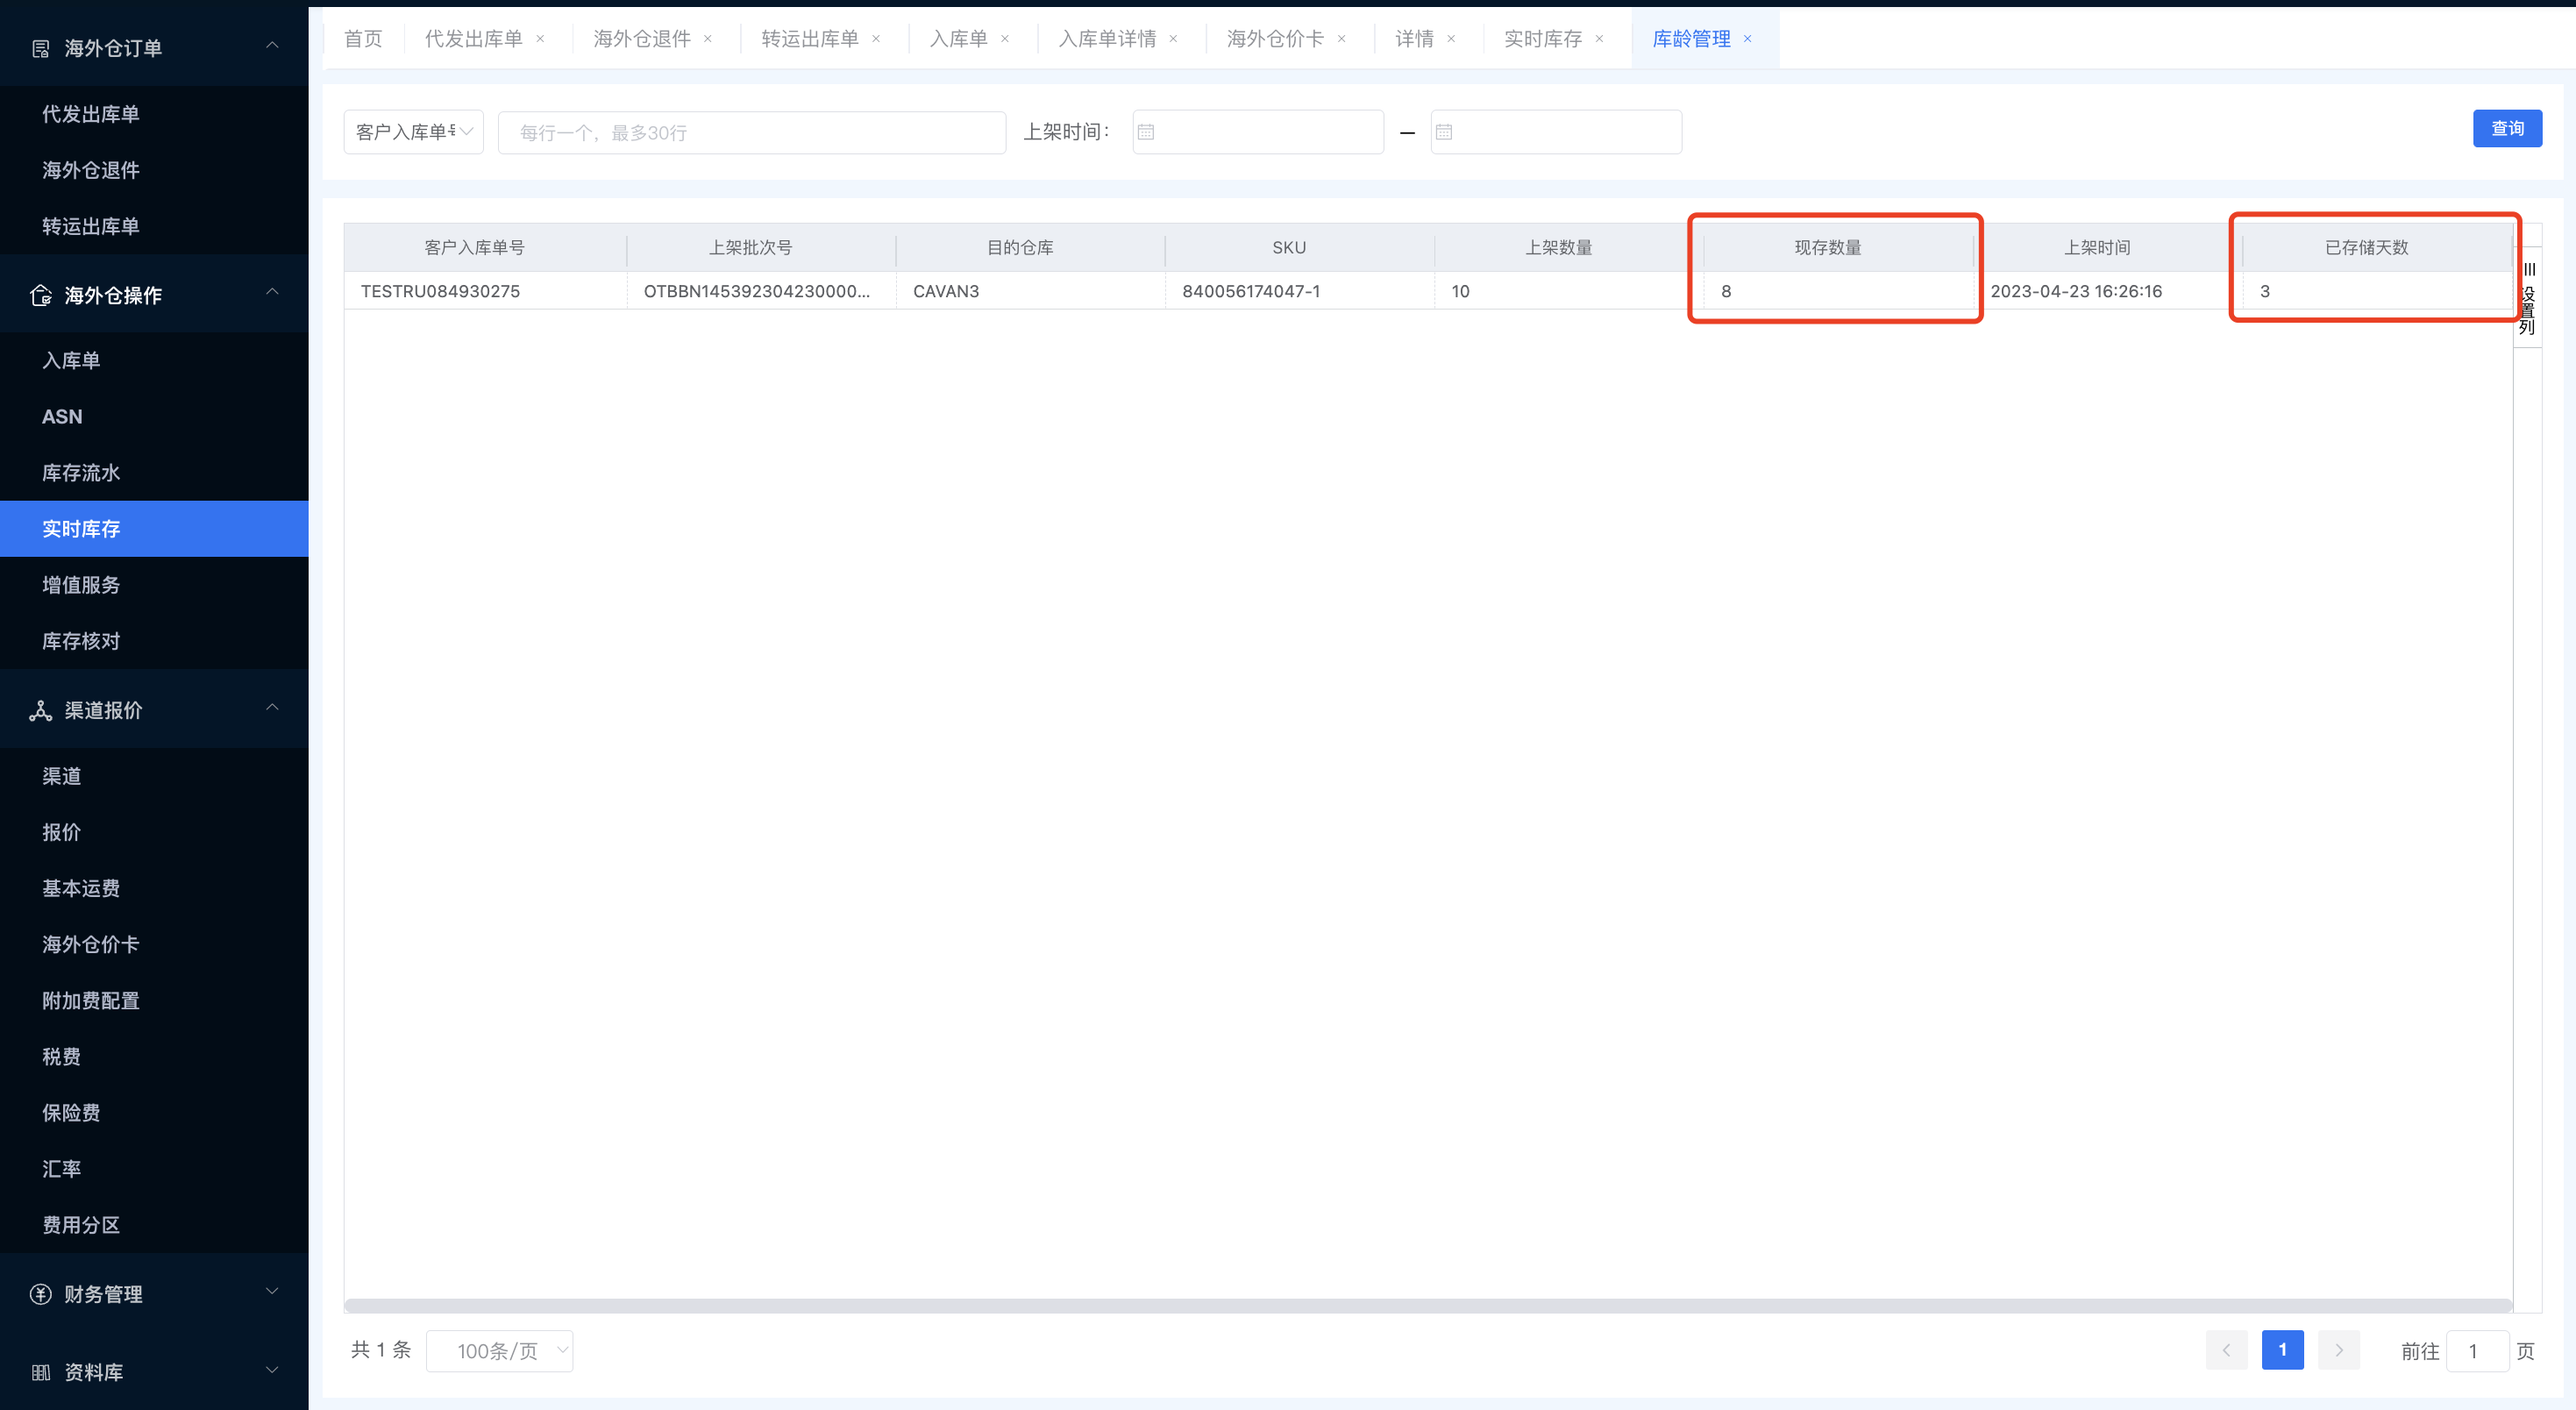Click the 财务管理 section icon
The image size is (2576, 1410).
[41, 1294]
